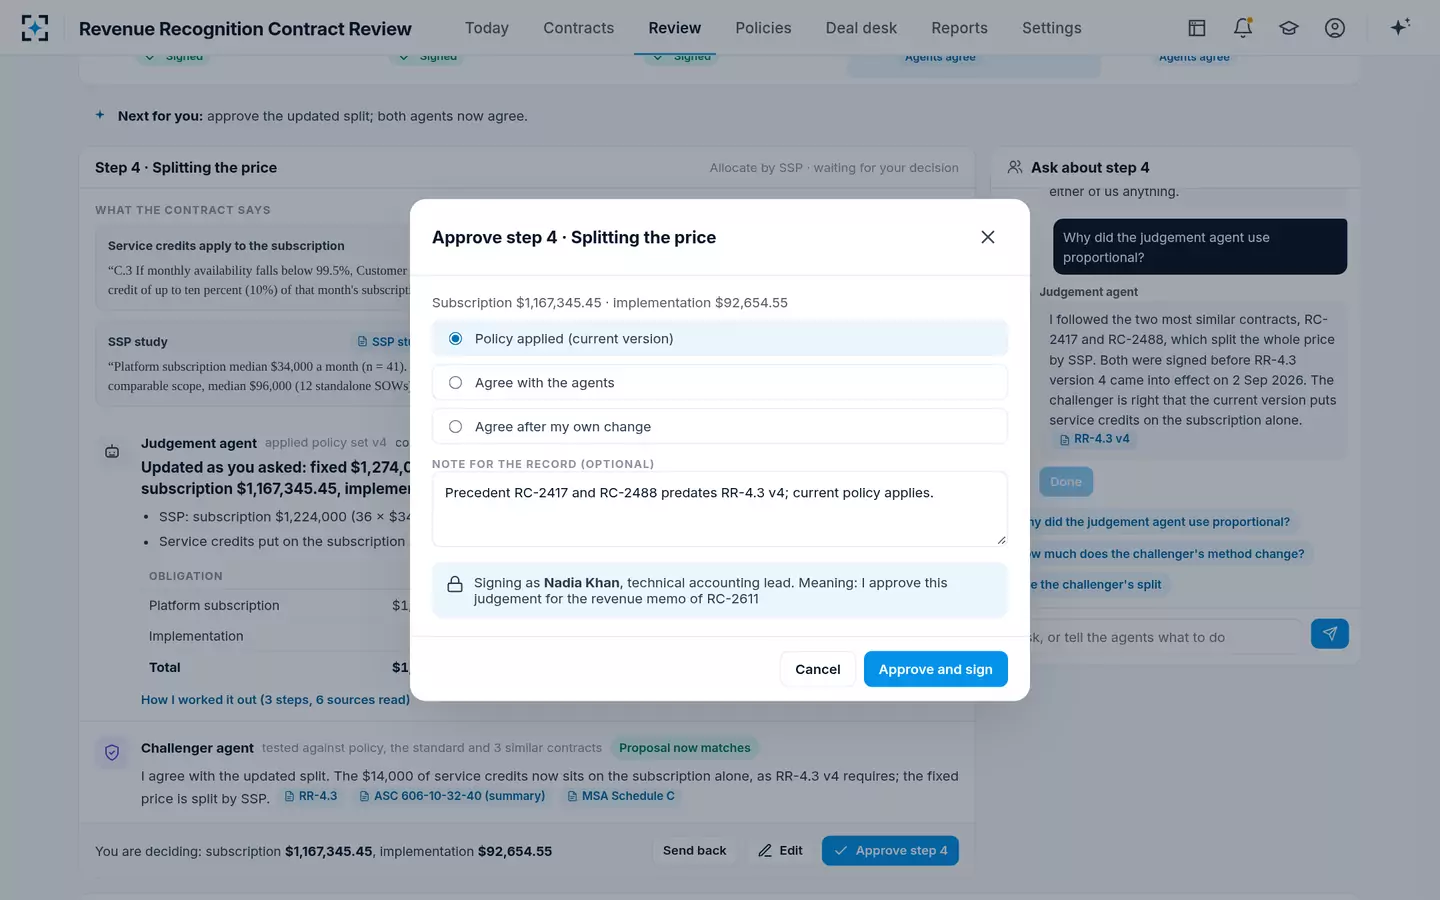
Task: Click Edit button with pencil icon
Action: point(780,851)
